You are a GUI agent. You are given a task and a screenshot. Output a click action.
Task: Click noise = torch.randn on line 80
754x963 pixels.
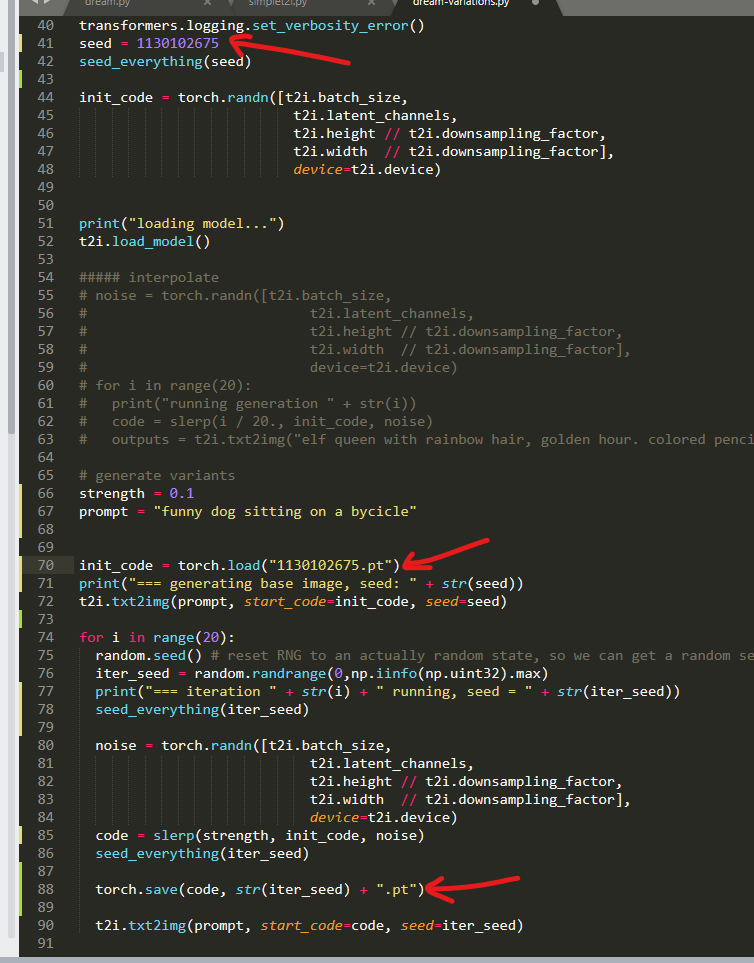[x=173, y=745]
